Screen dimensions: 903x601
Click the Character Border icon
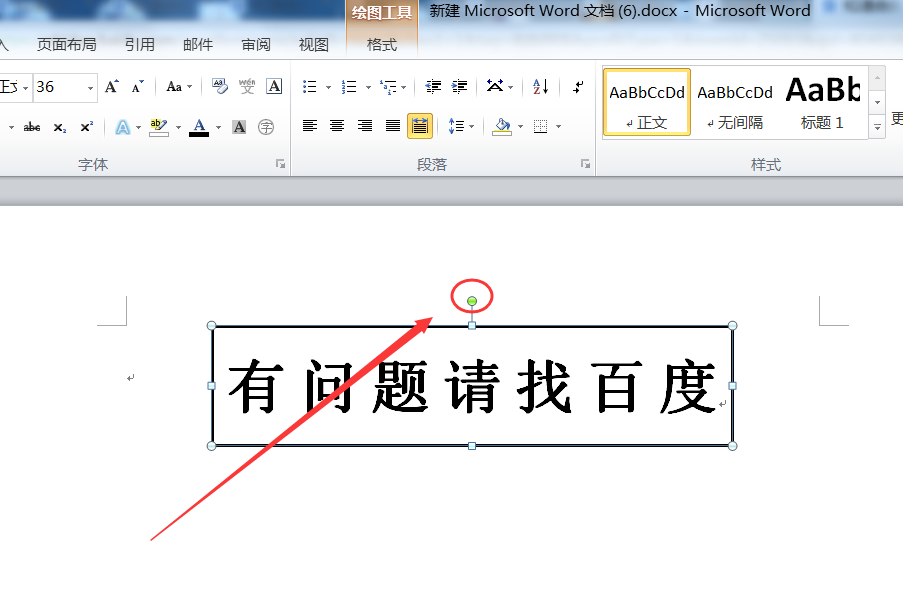point(274,86)
